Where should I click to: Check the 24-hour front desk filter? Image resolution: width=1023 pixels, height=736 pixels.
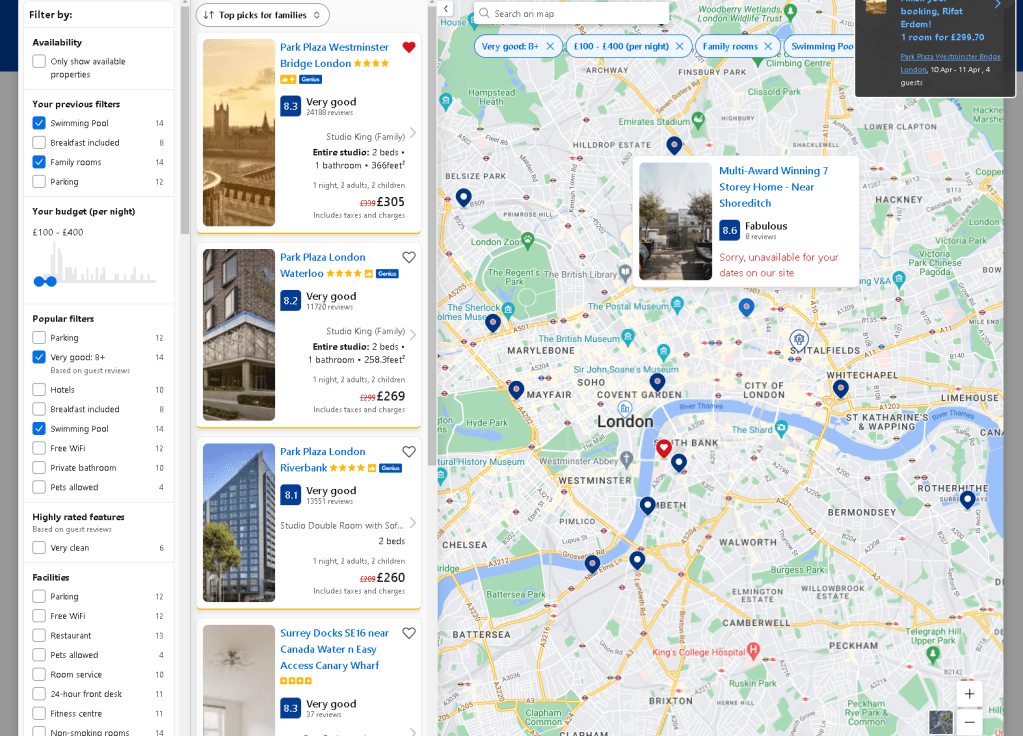(38, 694)
